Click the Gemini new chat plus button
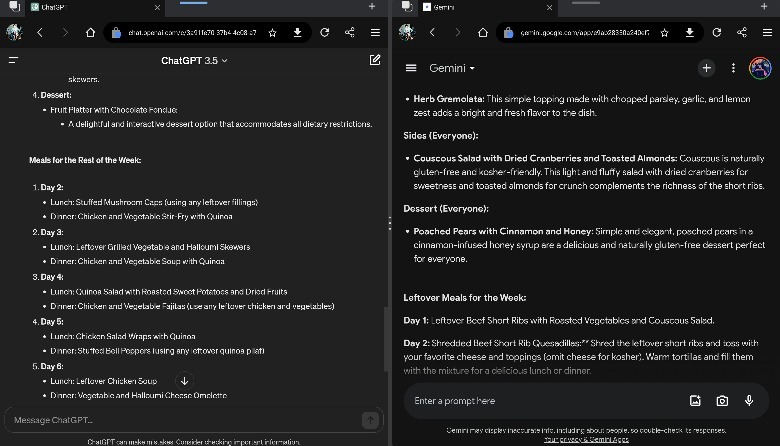Viewport: 780px width, 446px height. point(706,68)
